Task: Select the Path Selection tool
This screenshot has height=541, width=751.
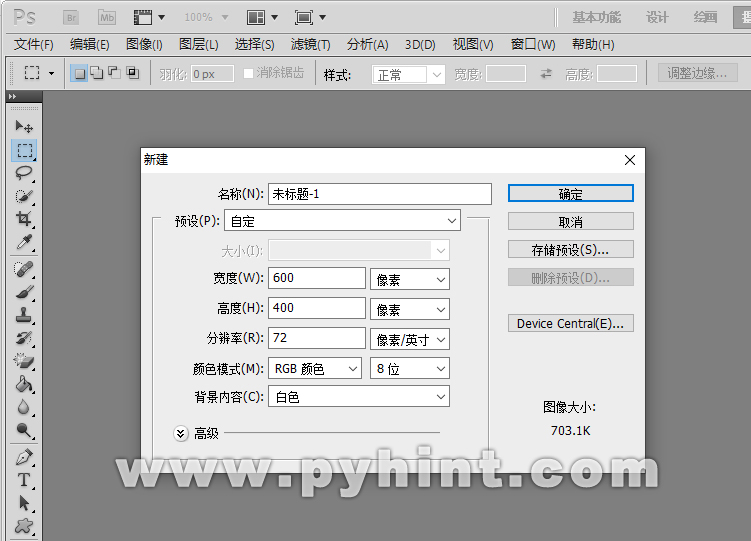Action: coord(24,503)
